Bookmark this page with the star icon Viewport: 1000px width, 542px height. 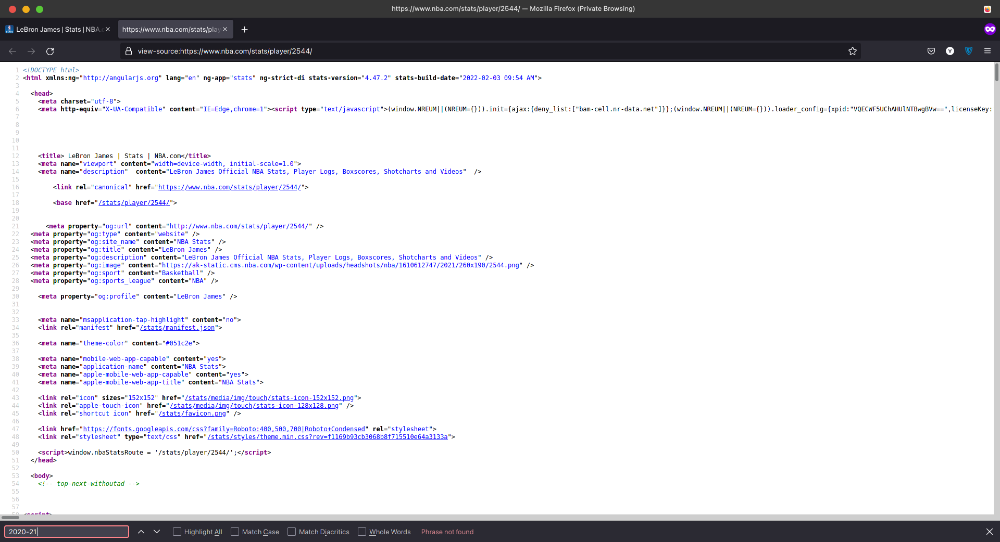(852, 51)
